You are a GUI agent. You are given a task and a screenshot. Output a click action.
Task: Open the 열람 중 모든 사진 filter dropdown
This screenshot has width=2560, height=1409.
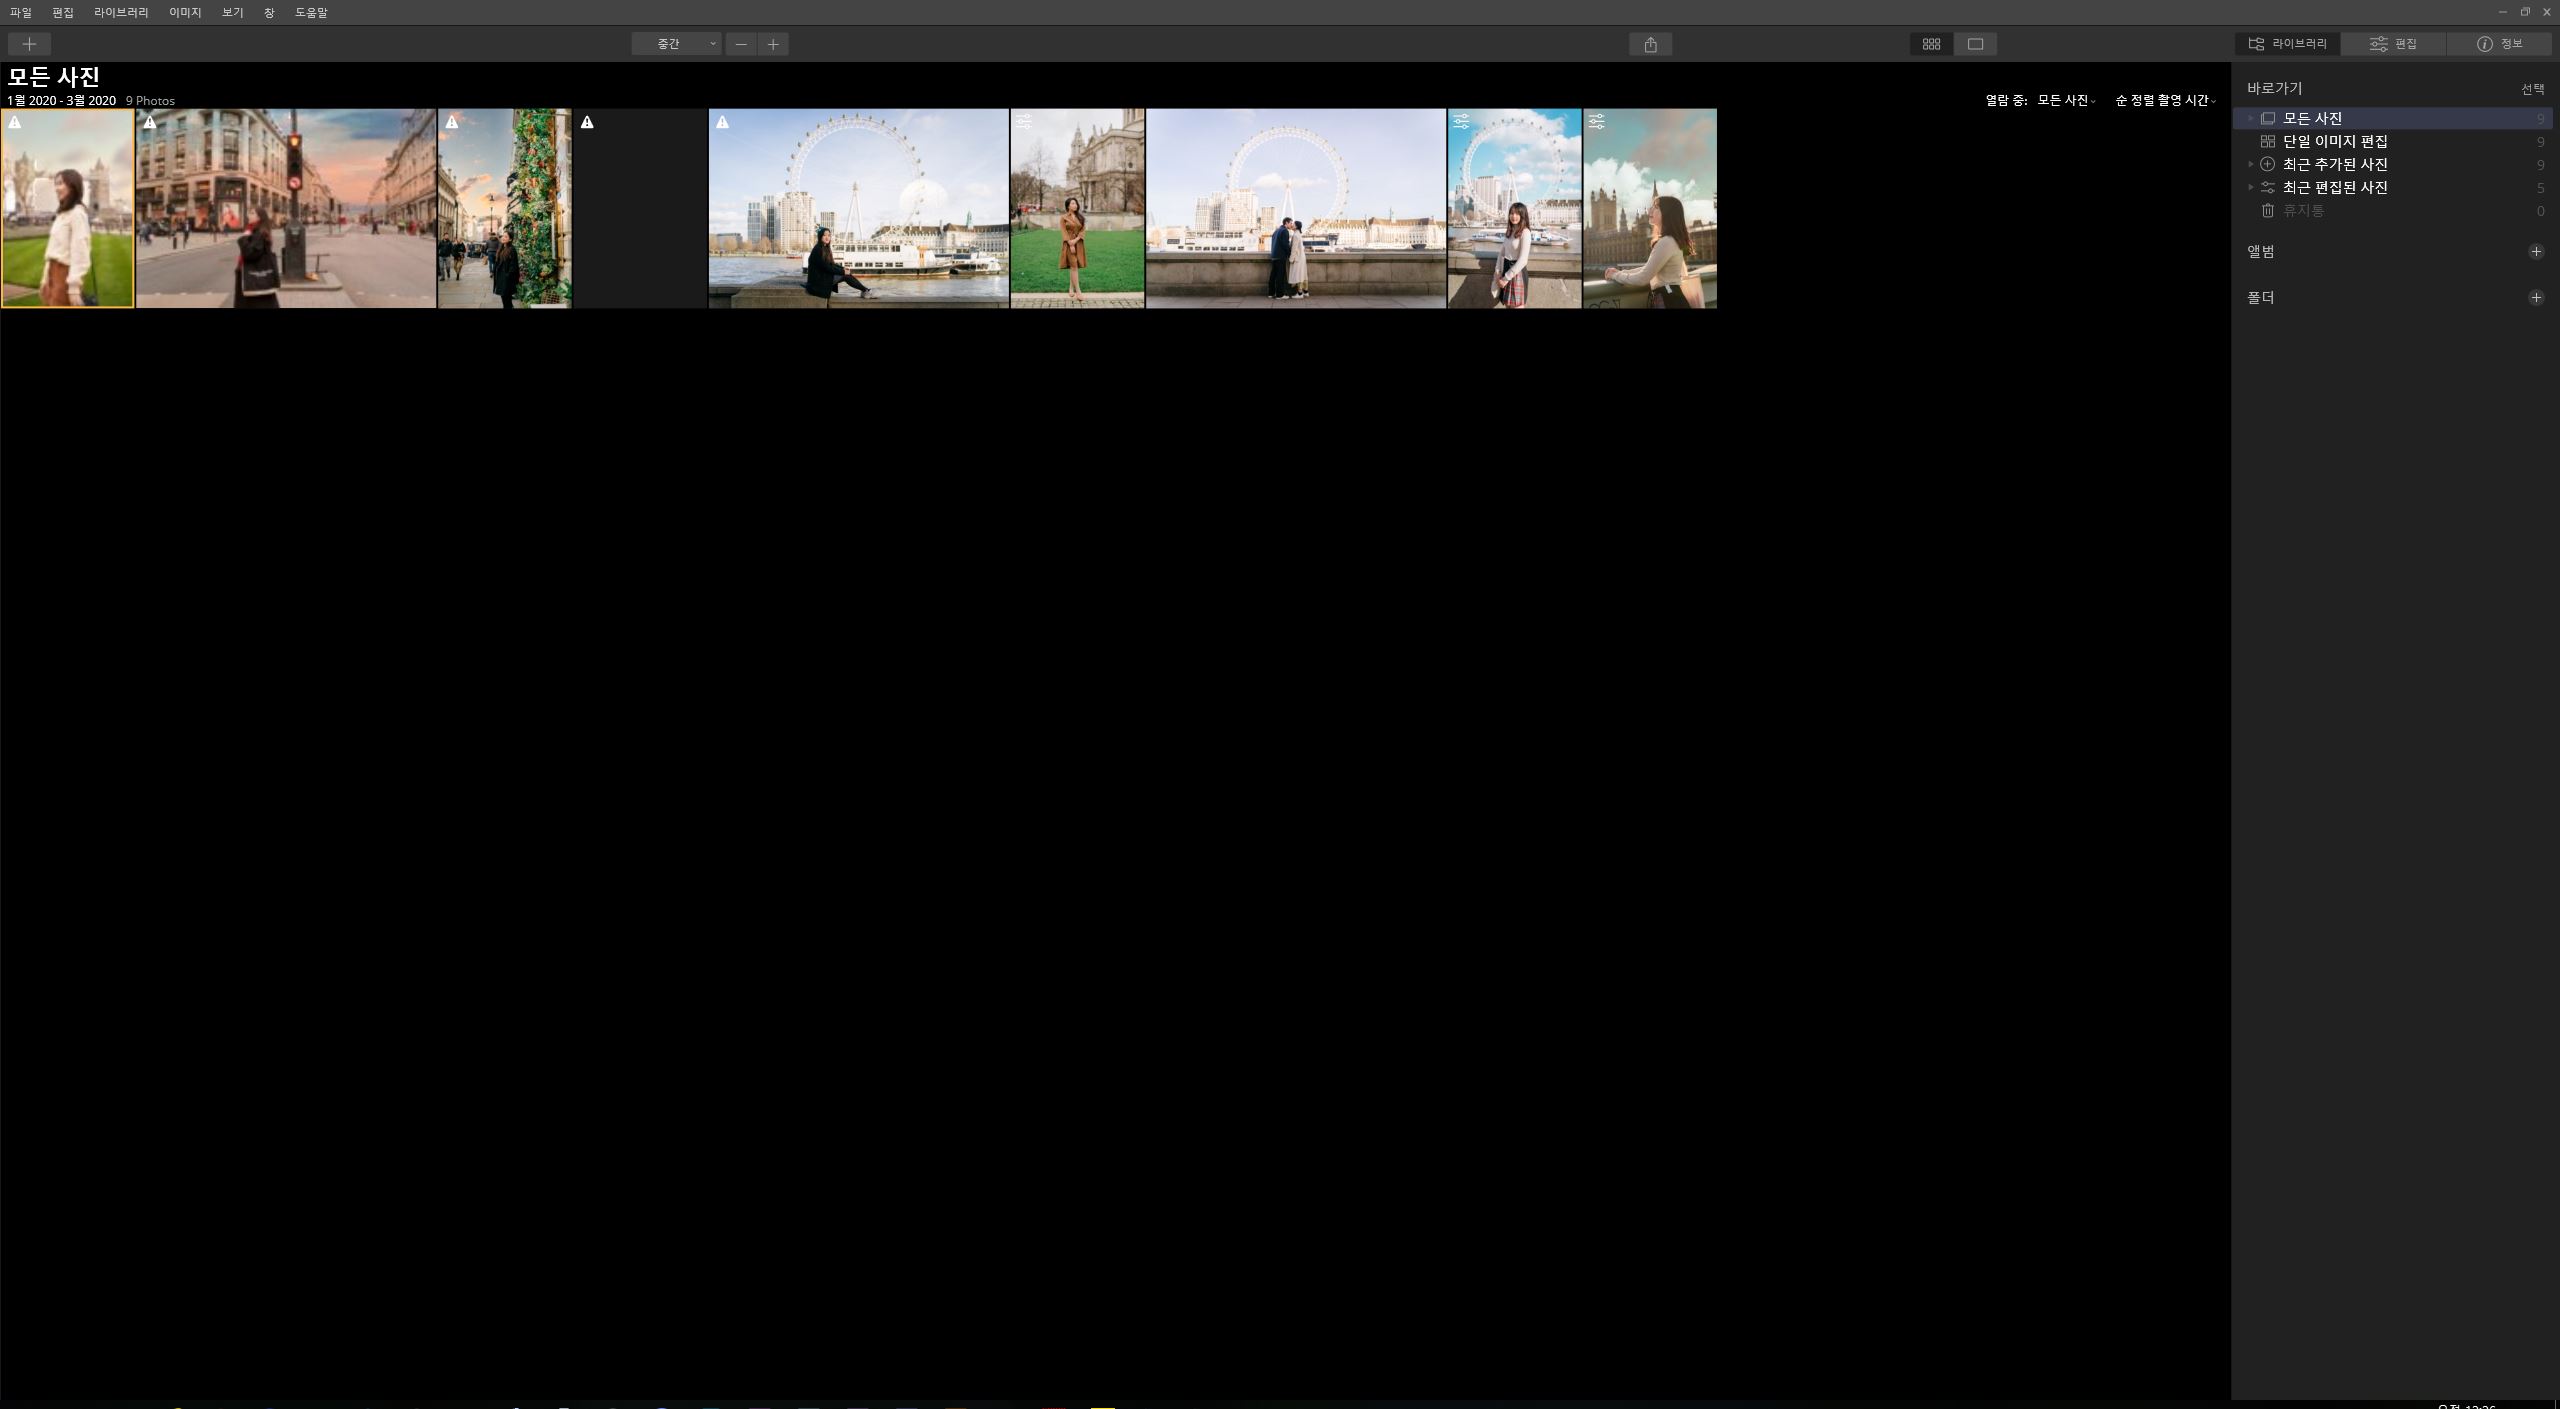tap(2065, 101)
